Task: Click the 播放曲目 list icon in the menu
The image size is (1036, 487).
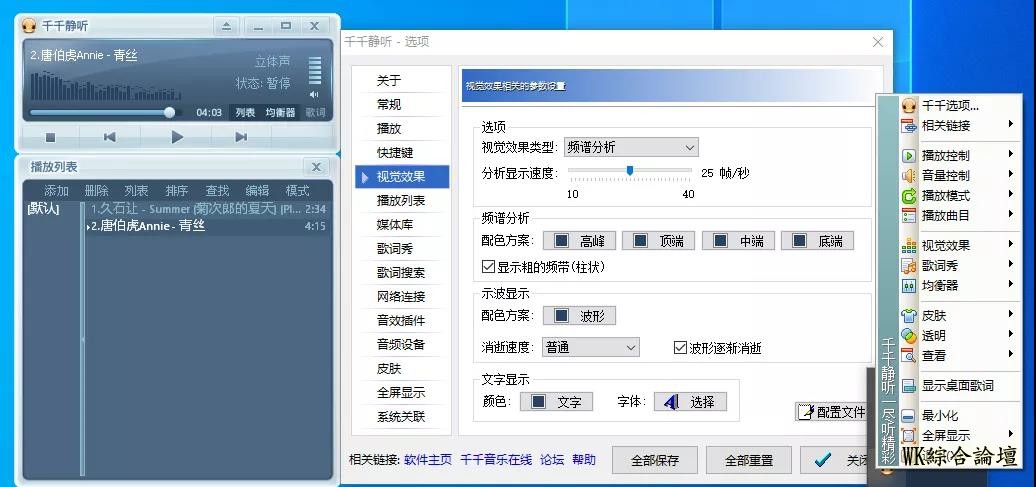Action: pyautogui.click(x=909, y=215)
